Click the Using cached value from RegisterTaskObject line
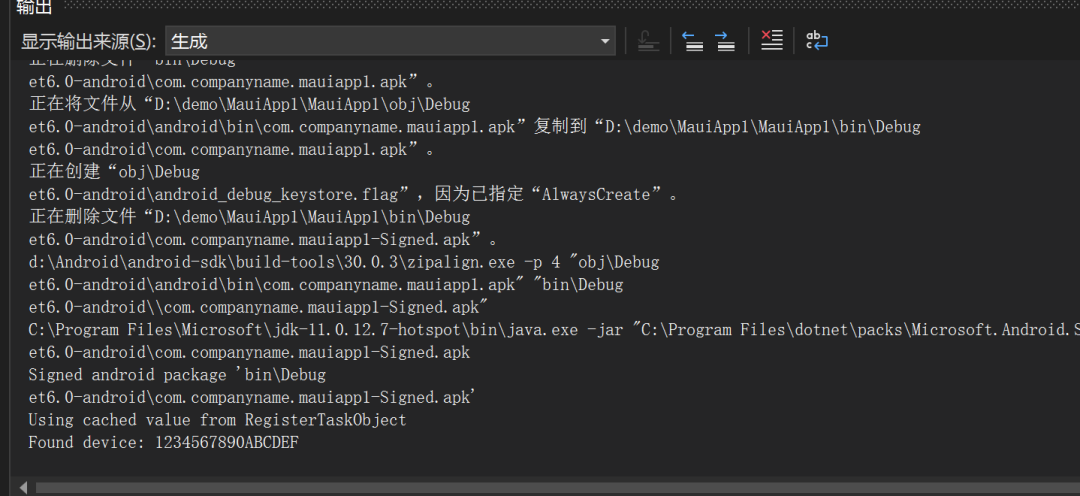Viewport: 1080px width, 496px height. pyautogui.click(x=218, y=420)
